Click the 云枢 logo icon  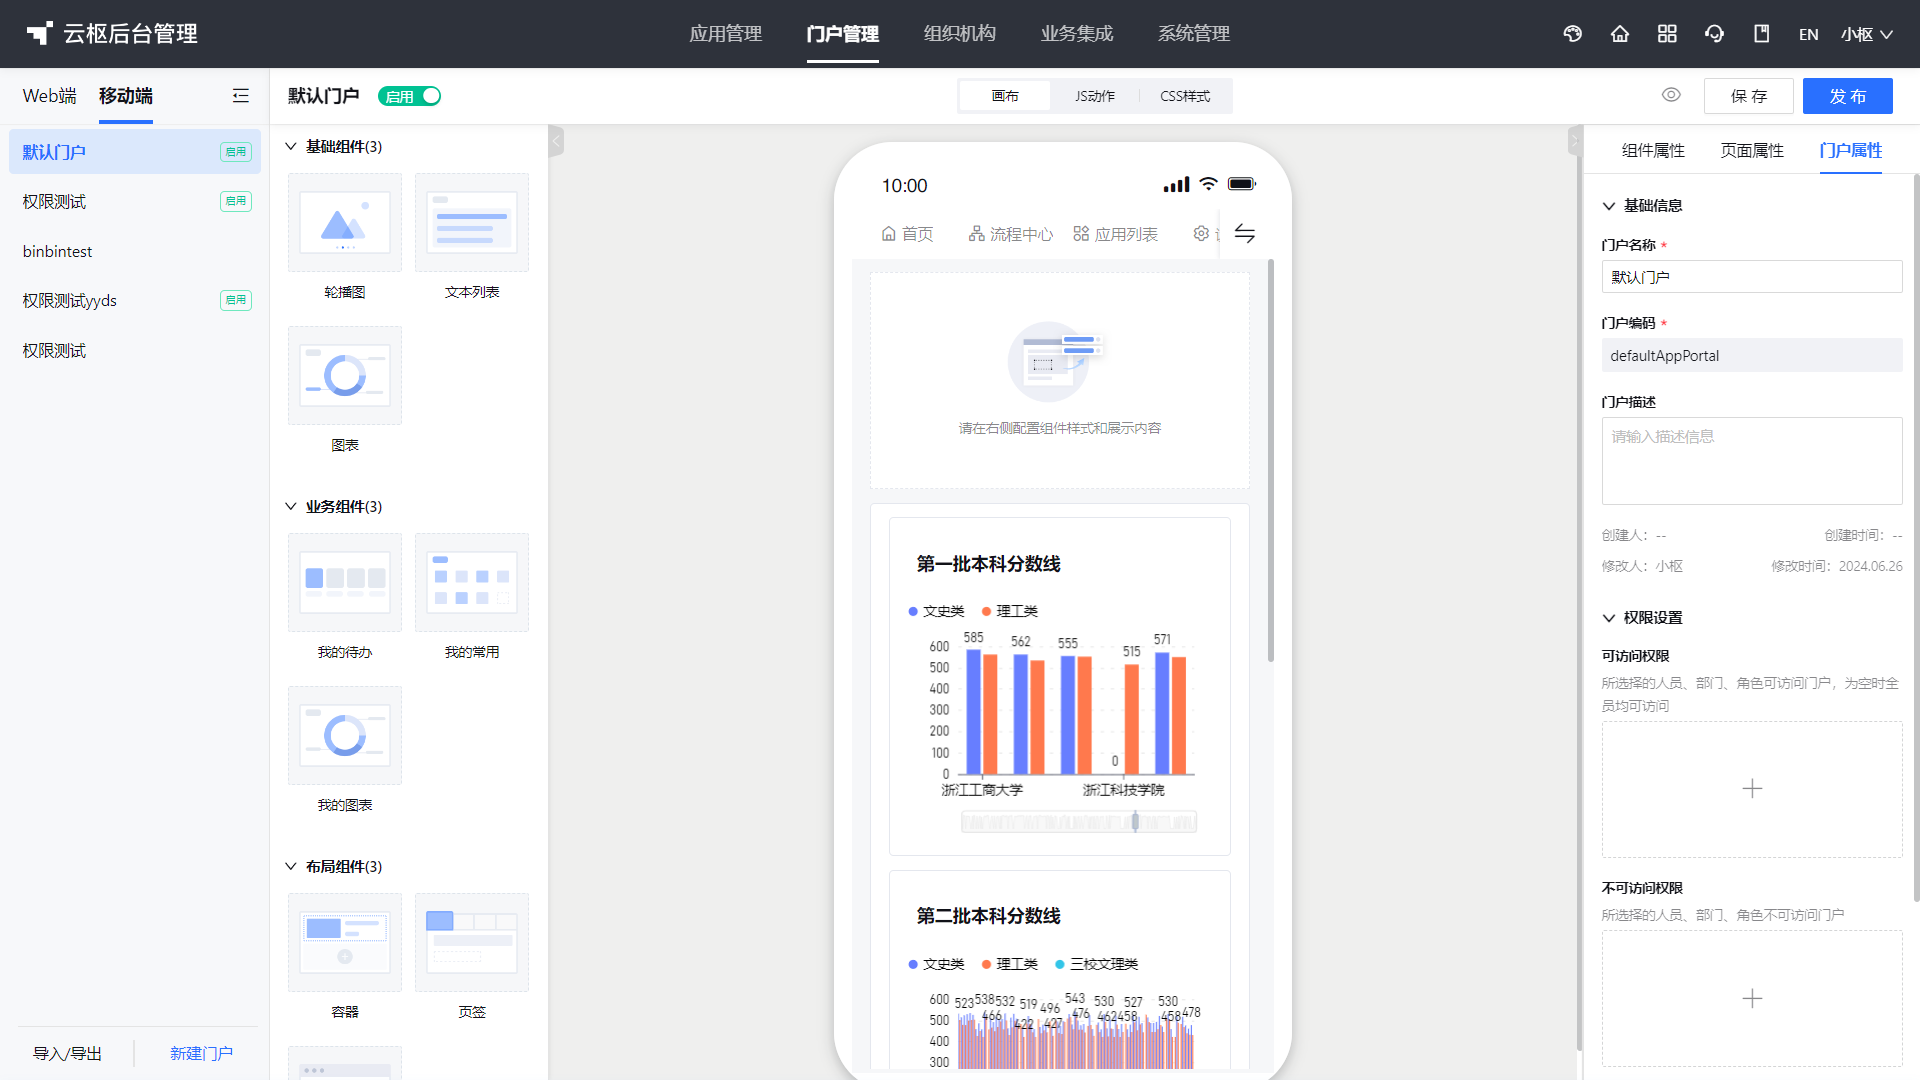coord(39,33)
